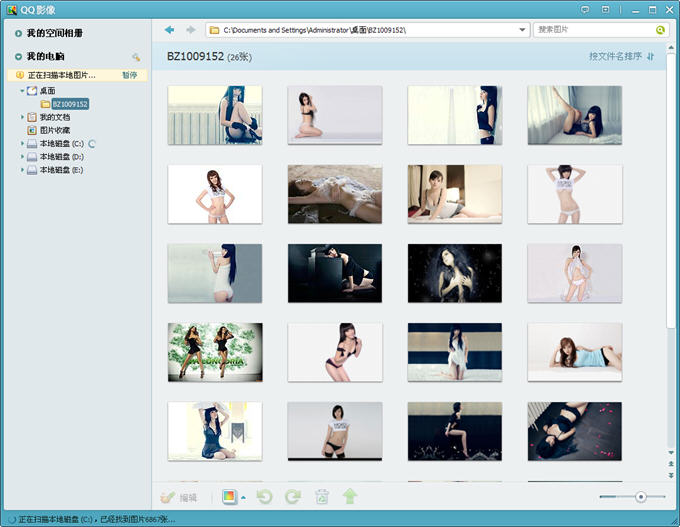Open 图片收藏 in the sidebar
680x527 pixels.
click(54, 130)
